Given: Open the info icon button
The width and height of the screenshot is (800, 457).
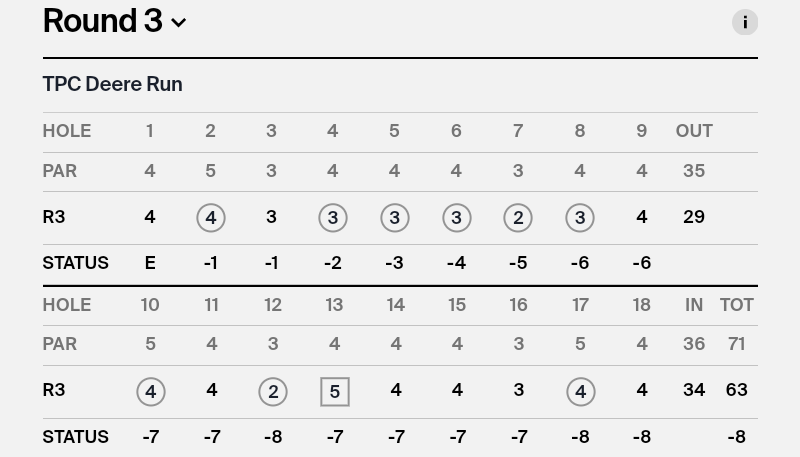Looking at the screenshot, I should coord(745,22).
